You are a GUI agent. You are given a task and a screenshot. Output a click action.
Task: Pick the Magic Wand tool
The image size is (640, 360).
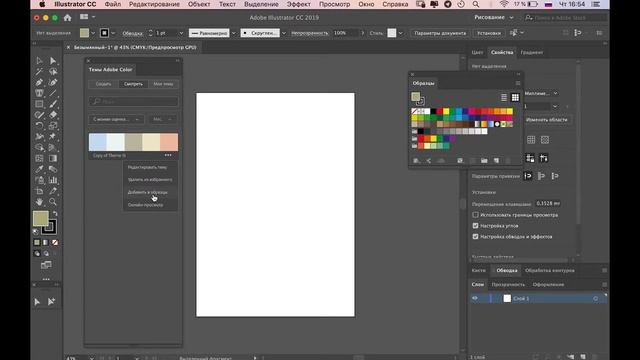pyautogui.click(x=39, y=72)
